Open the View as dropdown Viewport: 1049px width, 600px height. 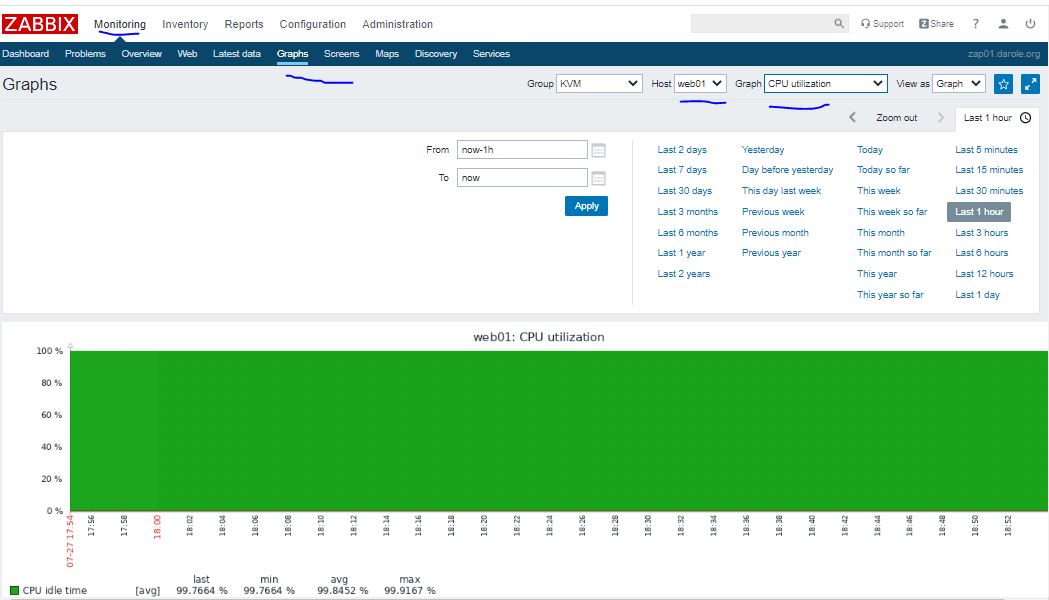pos(959,84)
